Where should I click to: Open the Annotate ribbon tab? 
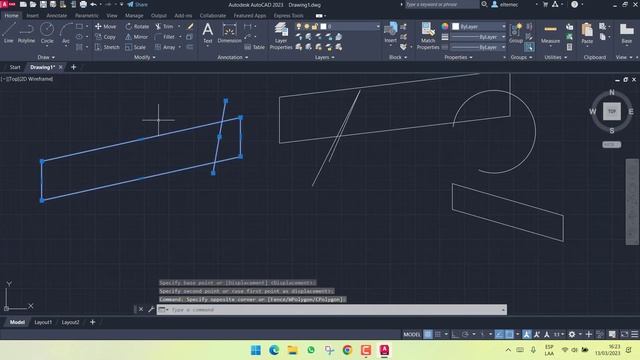click(56, 16)
